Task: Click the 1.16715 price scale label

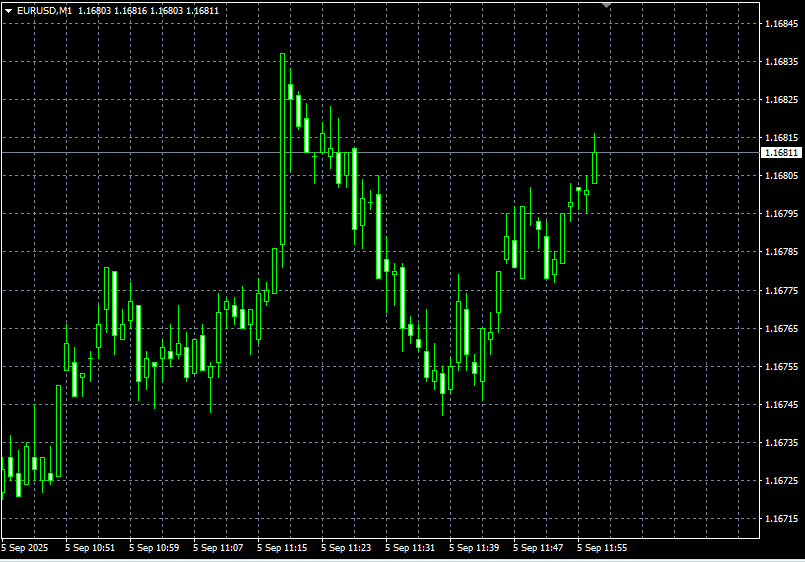Action: pyautogui.click(x=780, y=519)
